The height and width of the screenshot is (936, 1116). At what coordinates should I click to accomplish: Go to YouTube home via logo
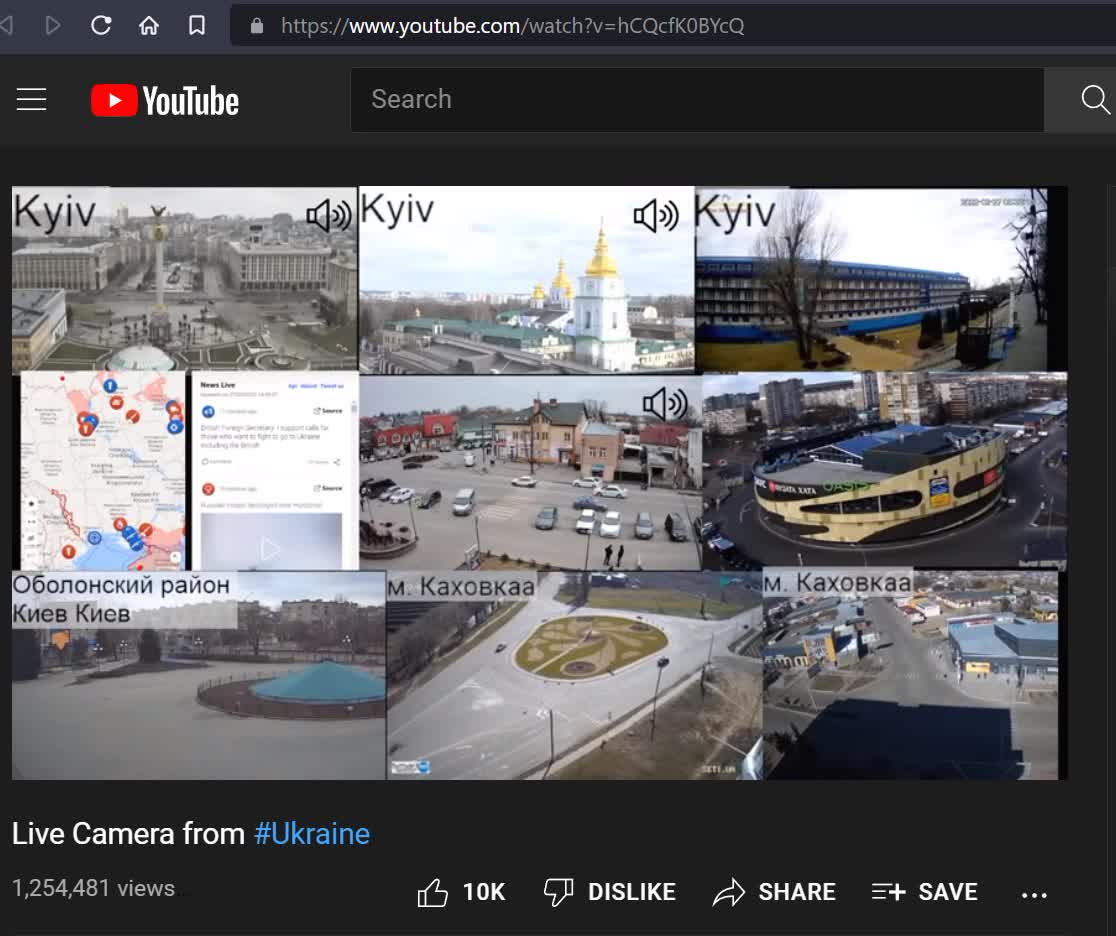click(165, 100)
